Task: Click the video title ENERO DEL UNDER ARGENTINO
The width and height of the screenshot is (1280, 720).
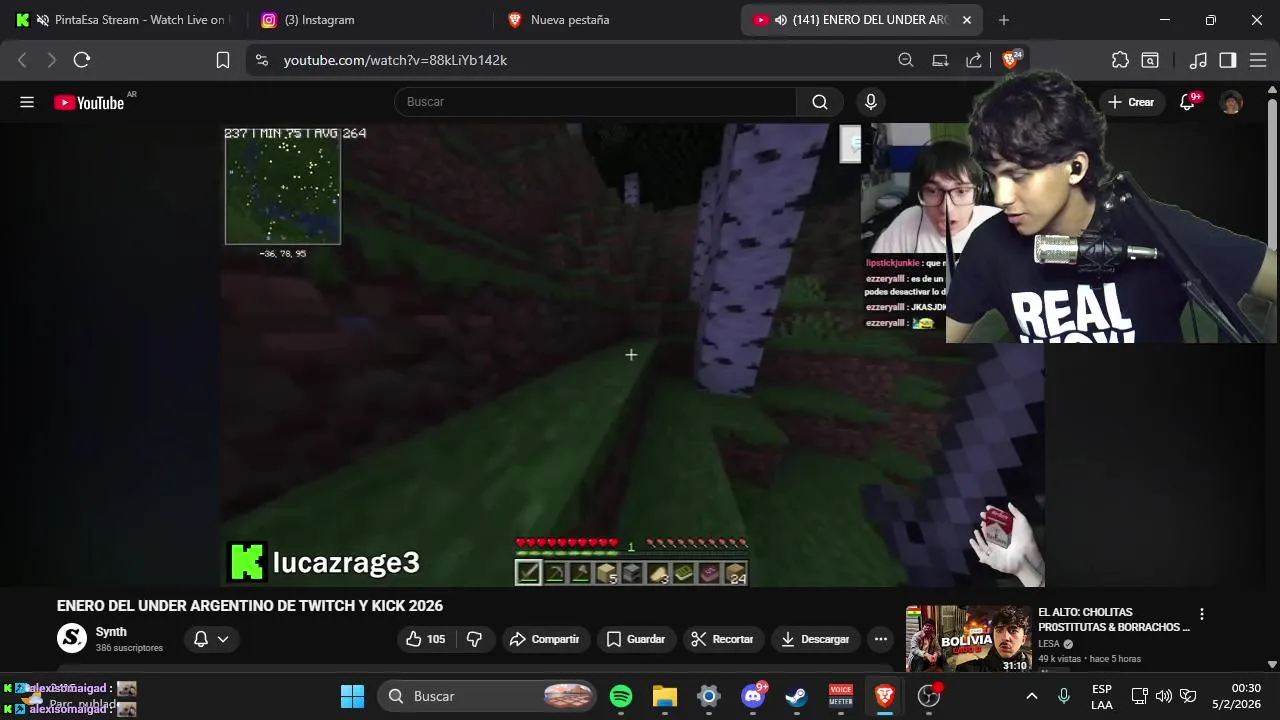Action: click(250, 606)
